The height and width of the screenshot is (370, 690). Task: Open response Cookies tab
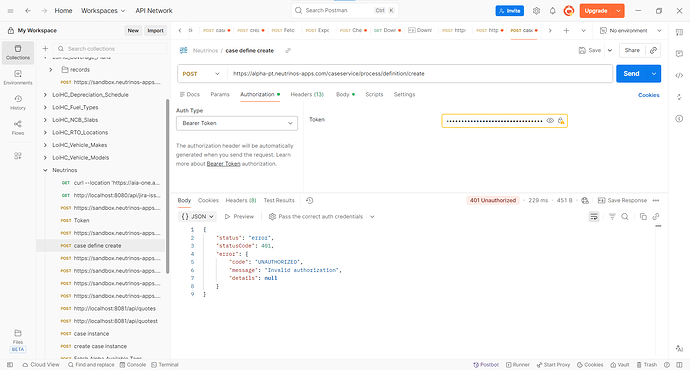[208, 200]
